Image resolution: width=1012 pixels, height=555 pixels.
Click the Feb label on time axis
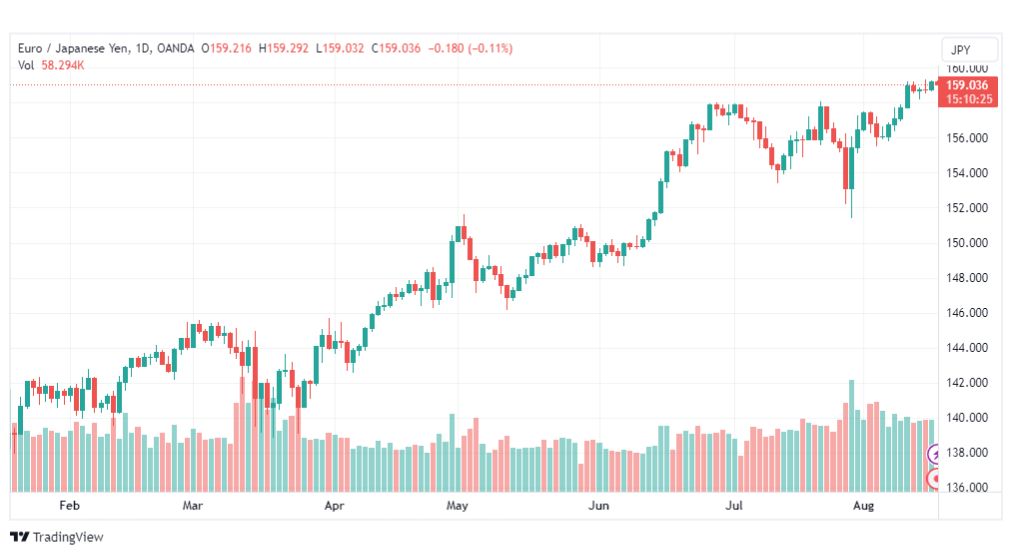69,505
